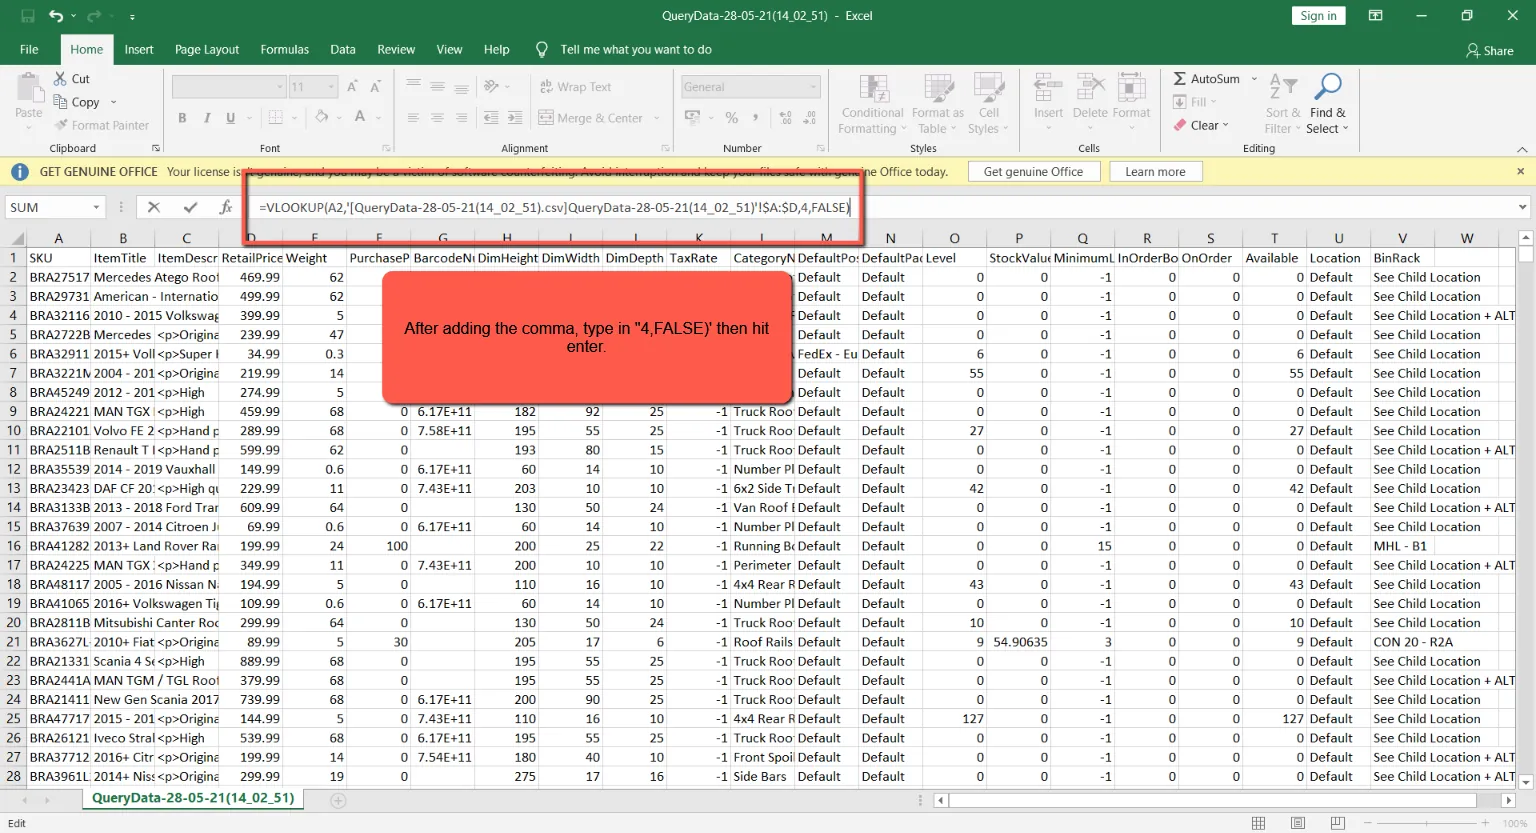Open Sort & Filter menu
This screenshot has width=1536, height=833.
1283,103
